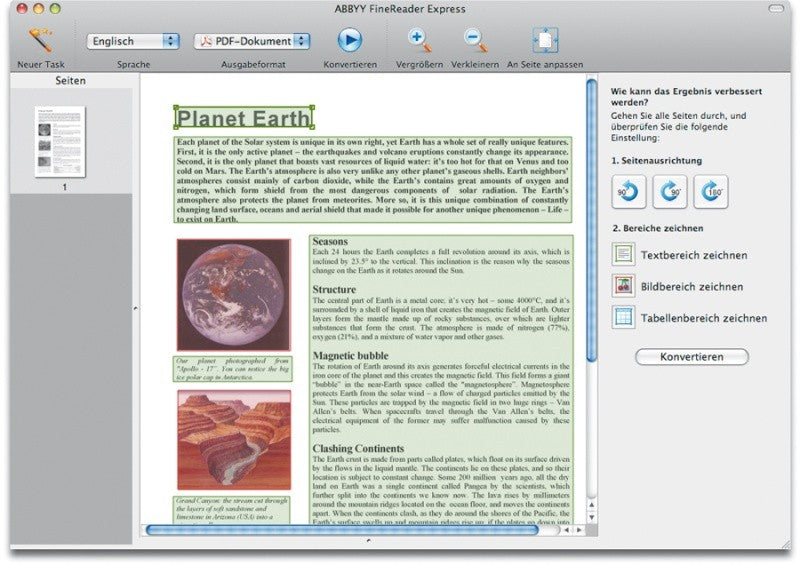Select the Planet Earth title text block
This screenshot has height=565, width=800.
[244, 118]
